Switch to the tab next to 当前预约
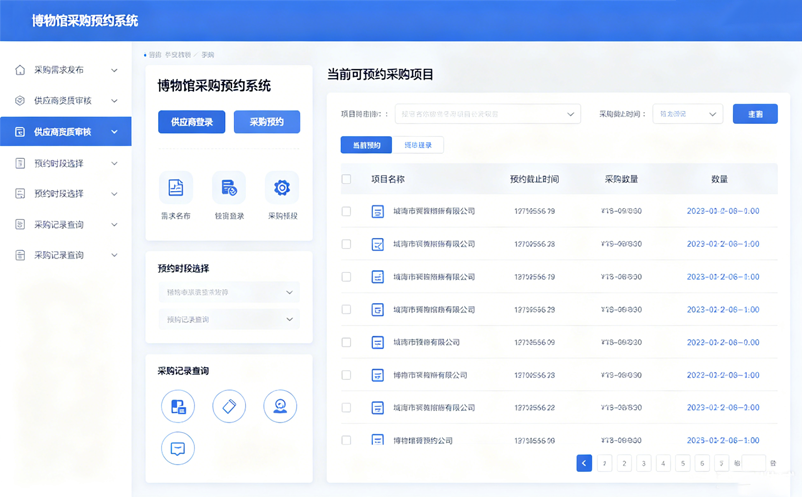Image resolution: width=802 pixels, height=497 pixels. 418,145
